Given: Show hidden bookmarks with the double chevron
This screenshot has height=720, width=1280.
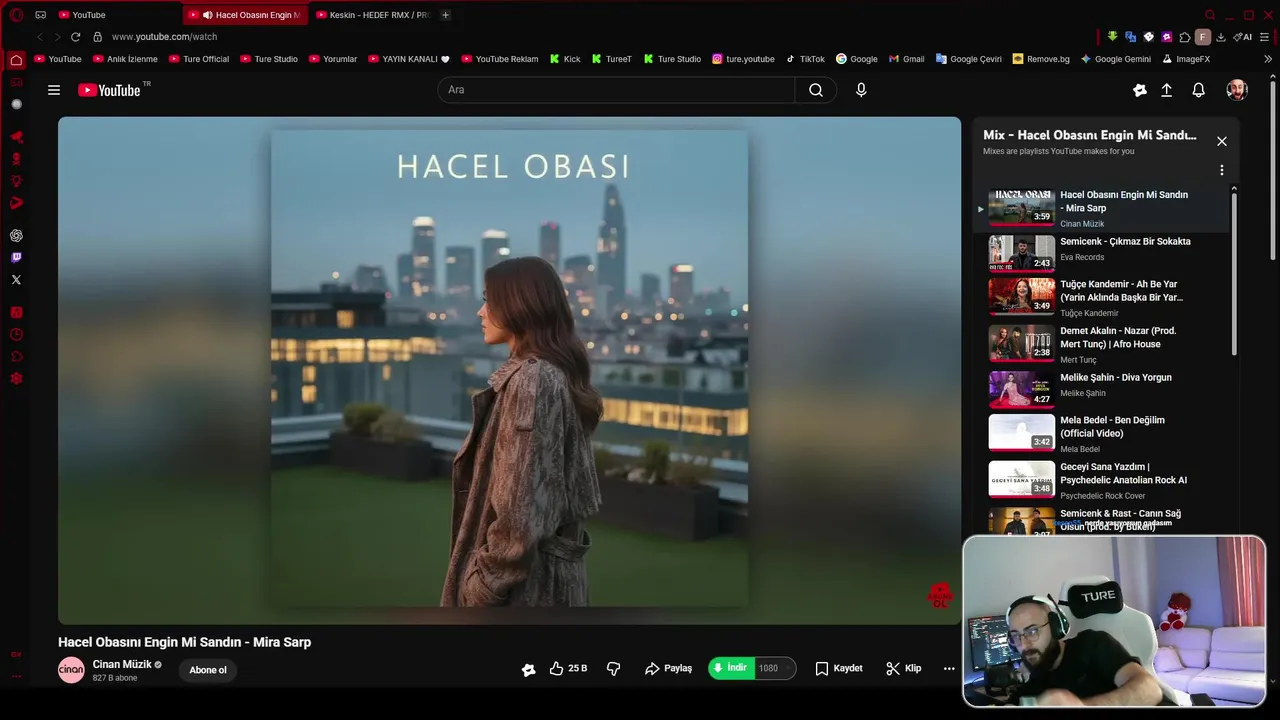Looking at the screenshot, I should [1268, 59].
